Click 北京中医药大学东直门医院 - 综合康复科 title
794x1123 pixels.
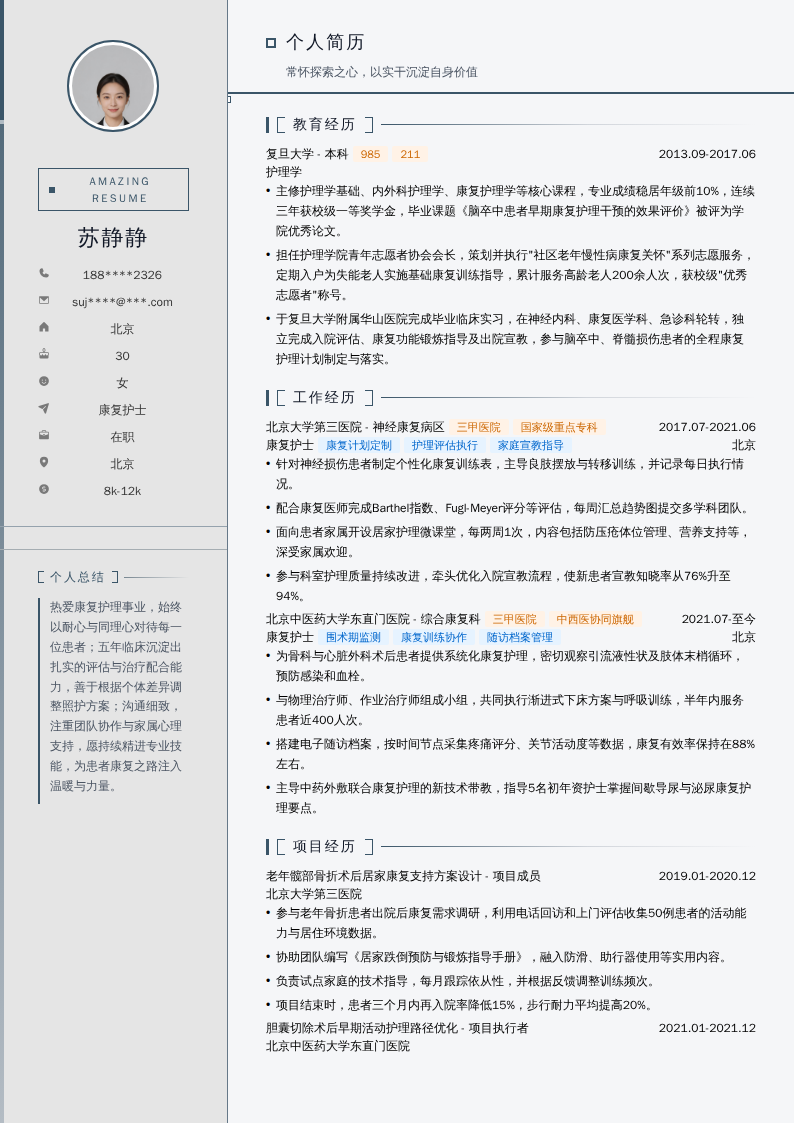373,619
